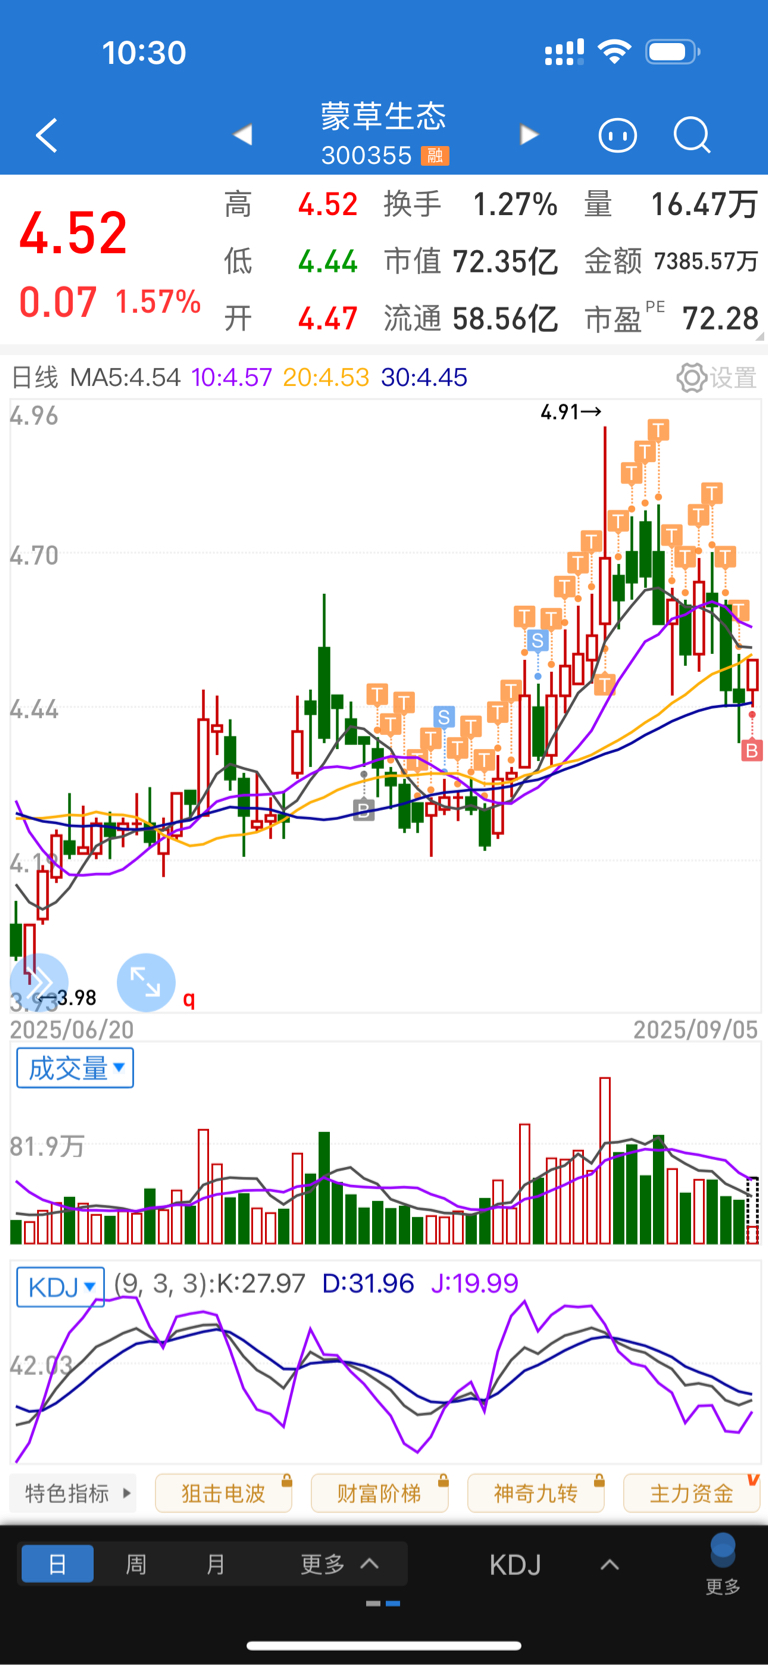
Task: Open locked 狙击电波 indicator
Action: point(223,1493)
